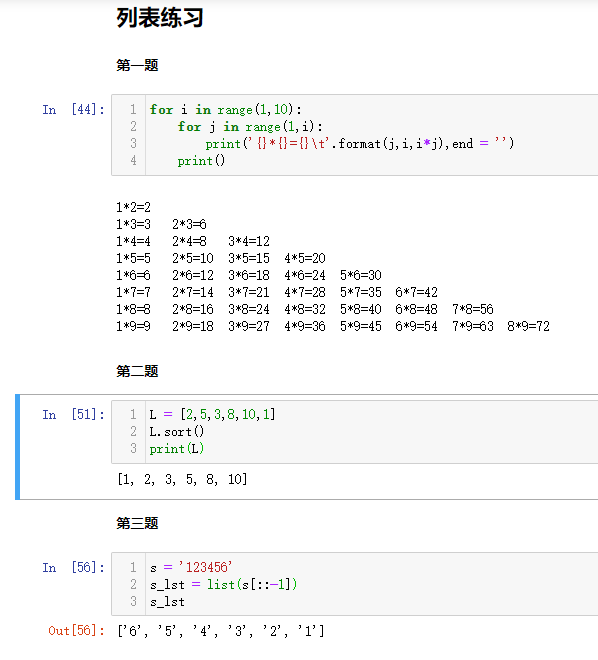This screenshot has width=598, height=660.
Task: Click output text '2*5=10'
Action: [x=193, y=258]
